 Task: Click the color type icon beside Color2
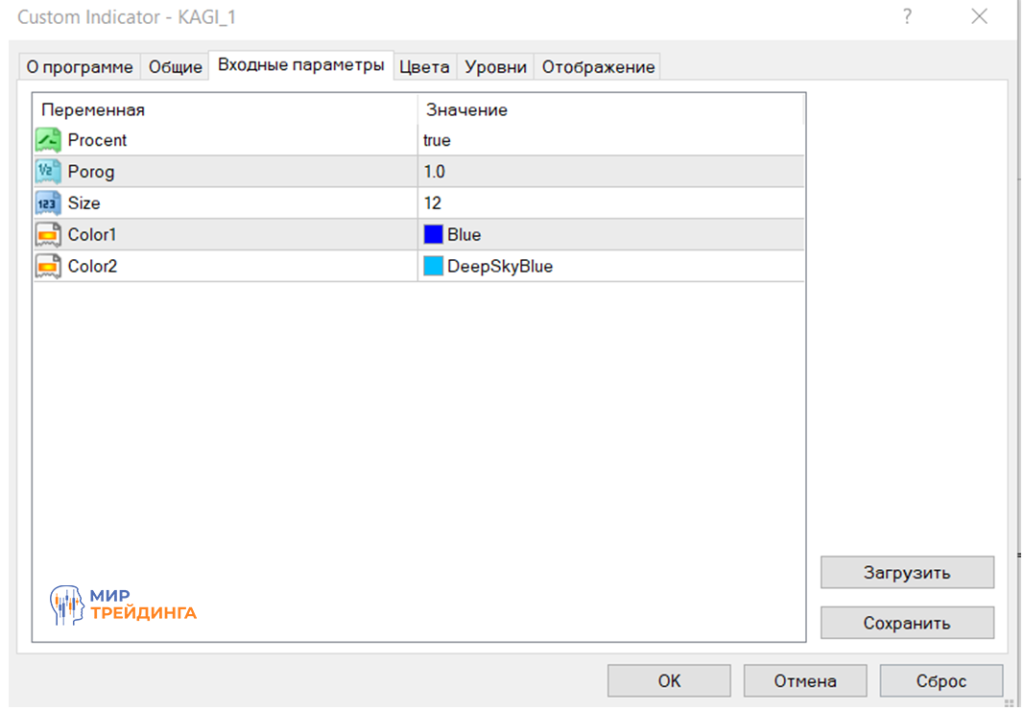[x=49, y=266]
